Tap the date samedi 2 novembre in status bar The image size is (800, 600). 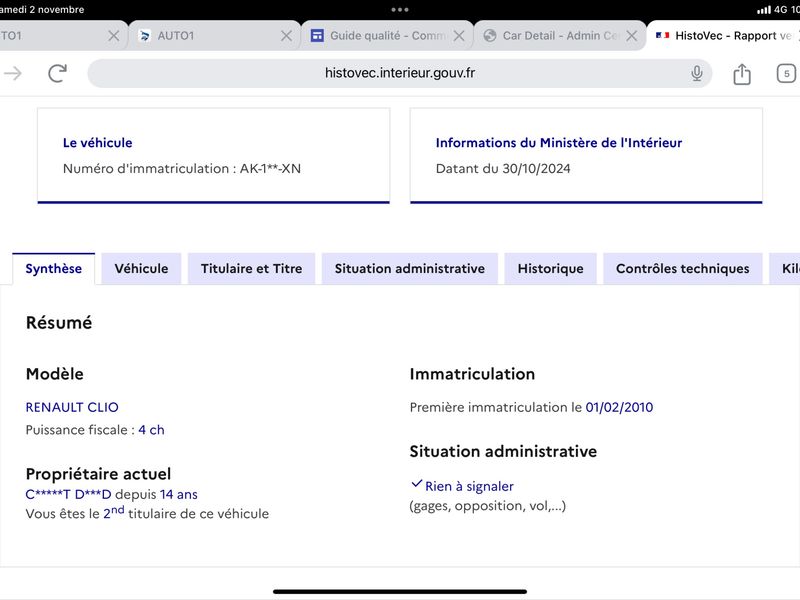(x=42, y=10)
